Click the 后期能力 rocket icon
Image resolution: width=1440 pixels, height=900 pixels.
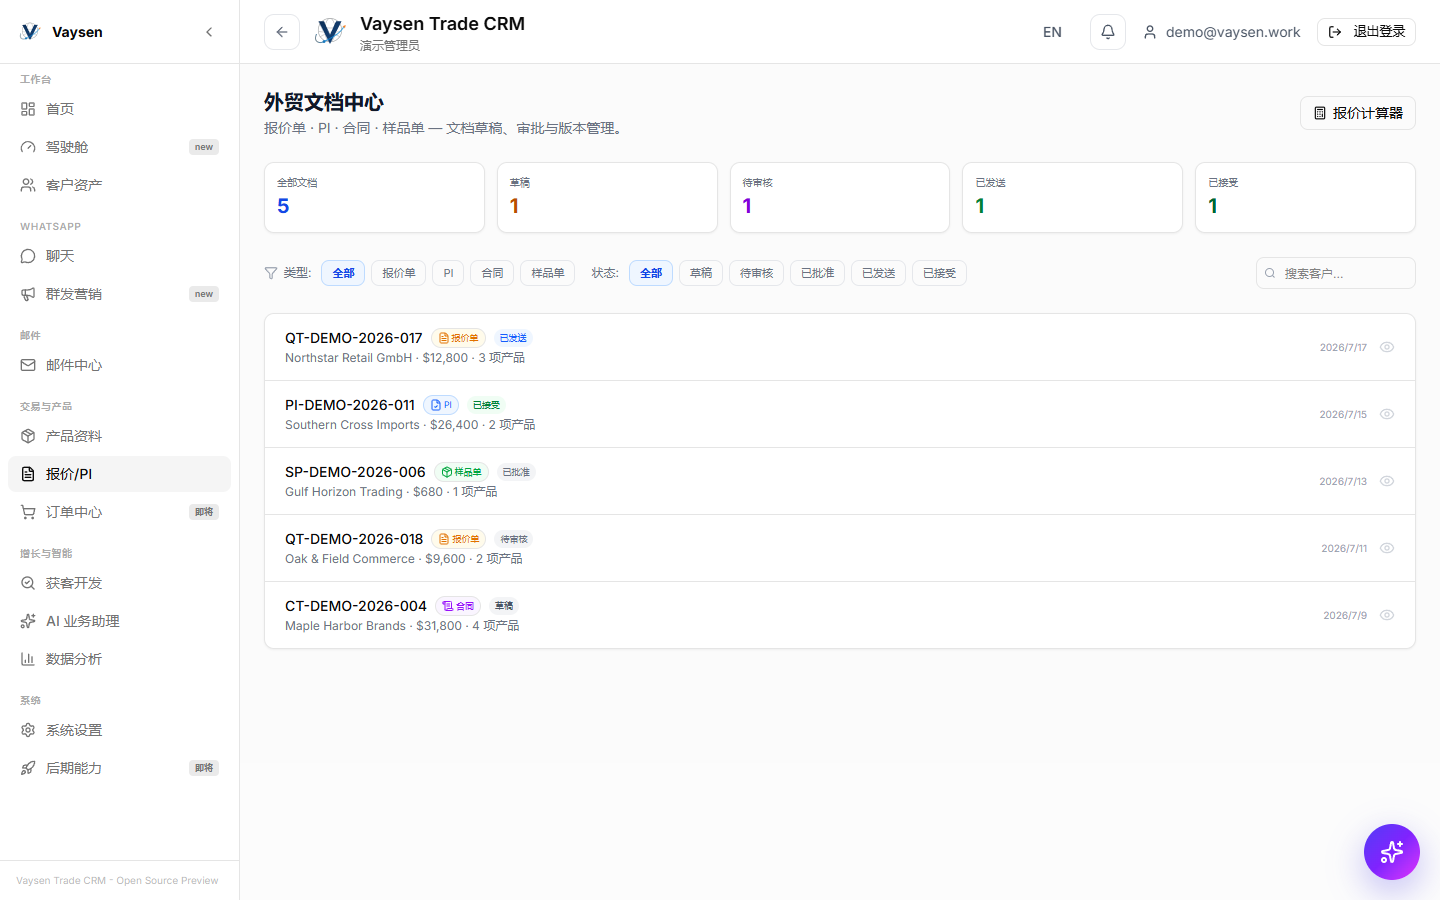tap(28, 768)
